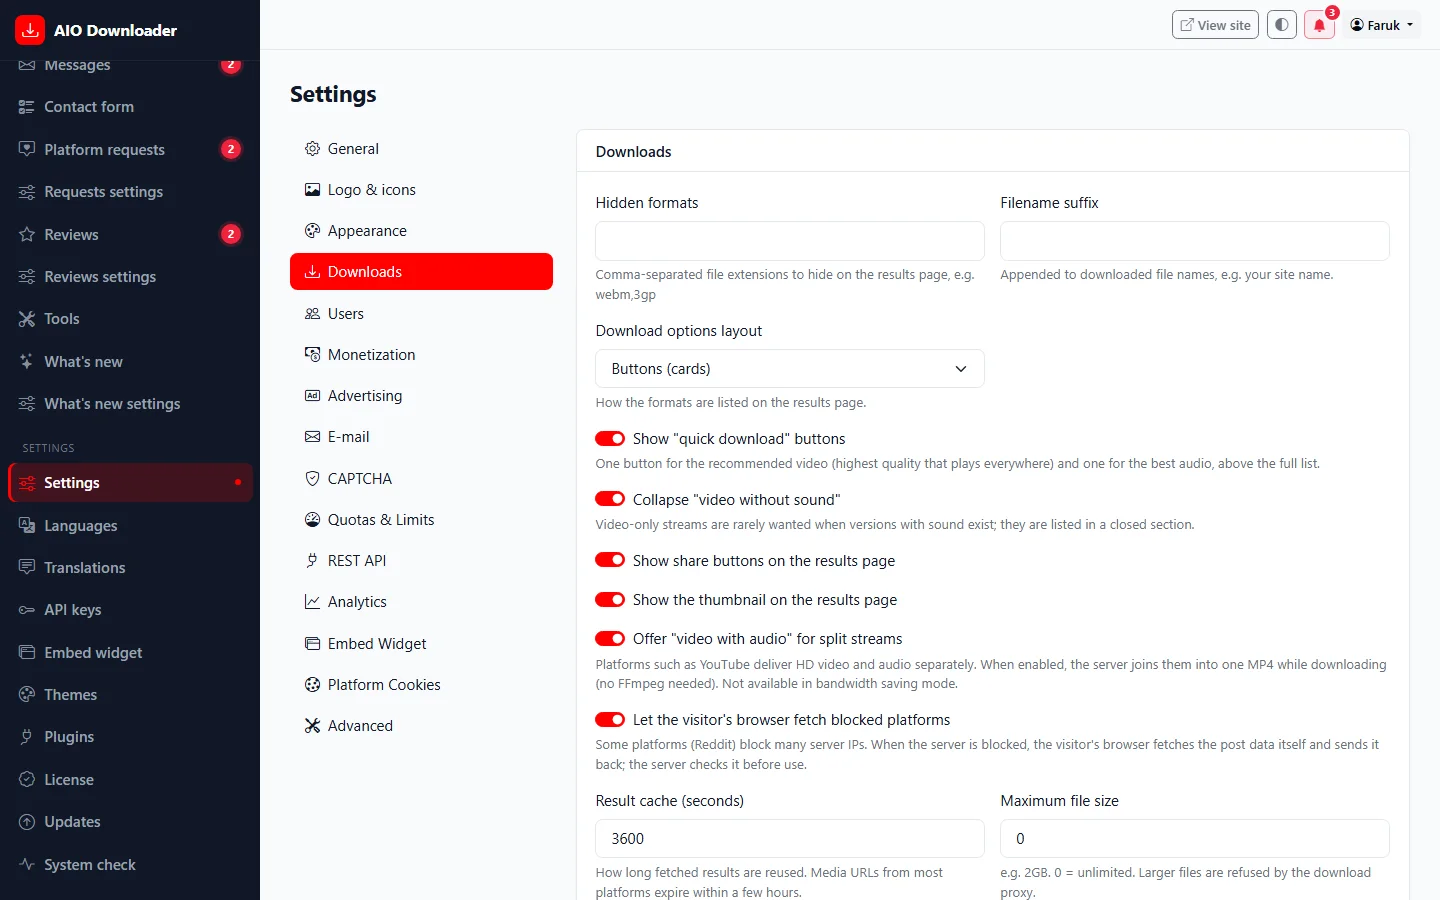This screenshot has height=900, width=1440.
Task: Open Themes in the sidebar
Action: click(x=130, y=695)
